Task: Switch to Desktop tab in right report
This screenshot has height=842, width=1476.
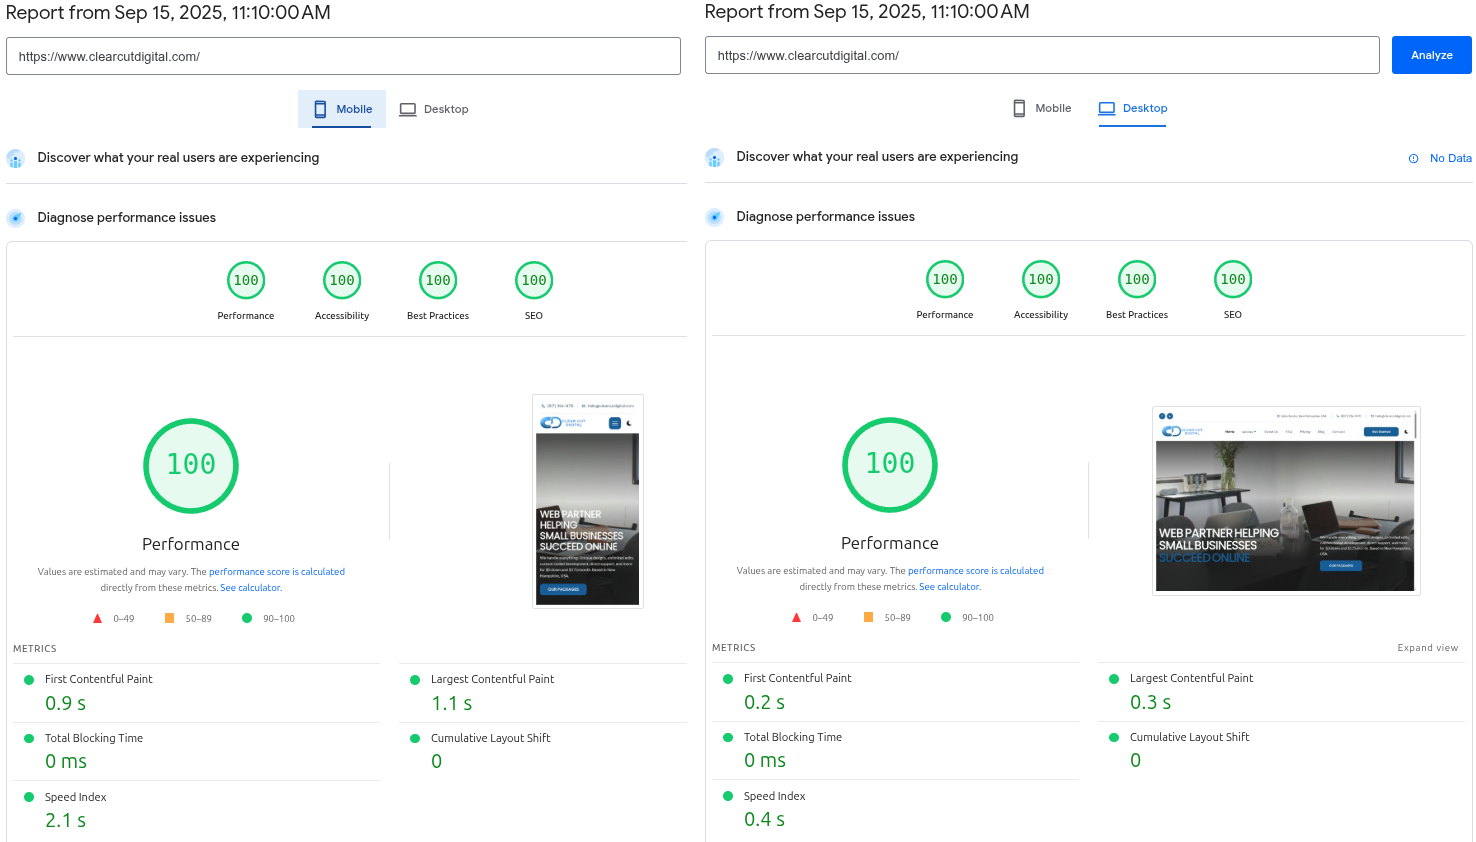Action: click(1133, 108)
